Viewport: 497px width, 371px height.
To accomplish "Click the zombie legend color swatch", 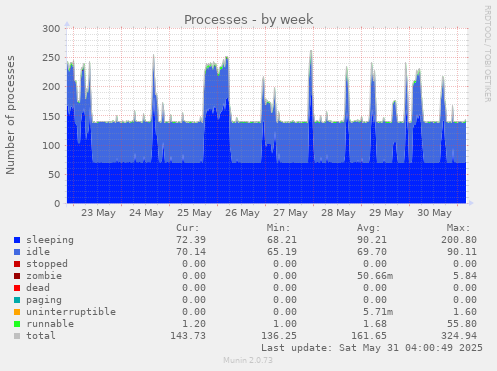I will [x=17, y=276].
